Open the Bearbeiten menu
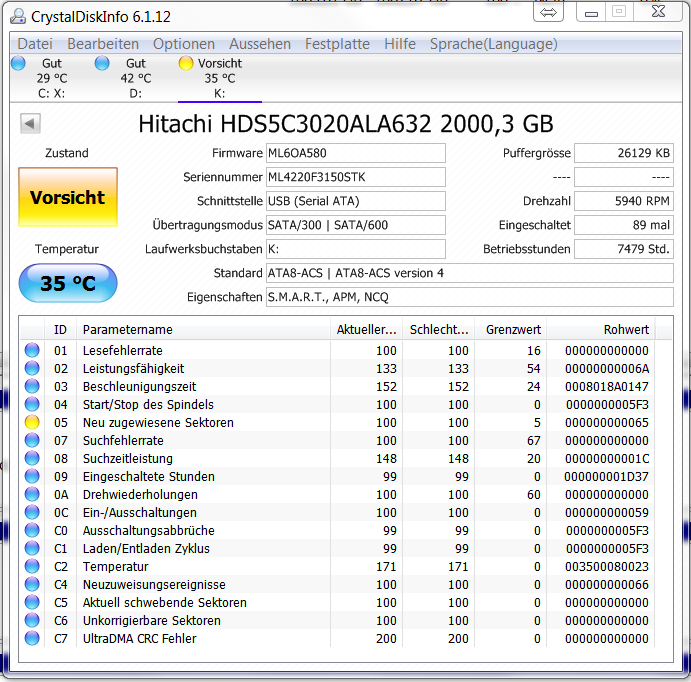The width and height of the screenshot is (691, 682). click(x=103, y=44)
